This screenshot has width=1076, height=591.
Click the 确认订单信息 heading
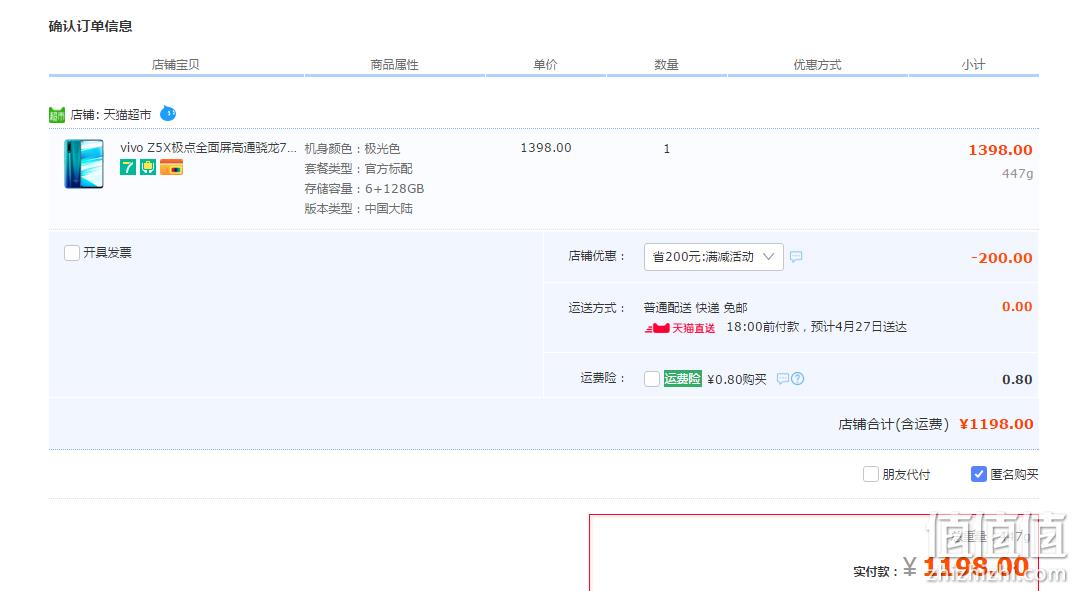click(x=91, y=26)
